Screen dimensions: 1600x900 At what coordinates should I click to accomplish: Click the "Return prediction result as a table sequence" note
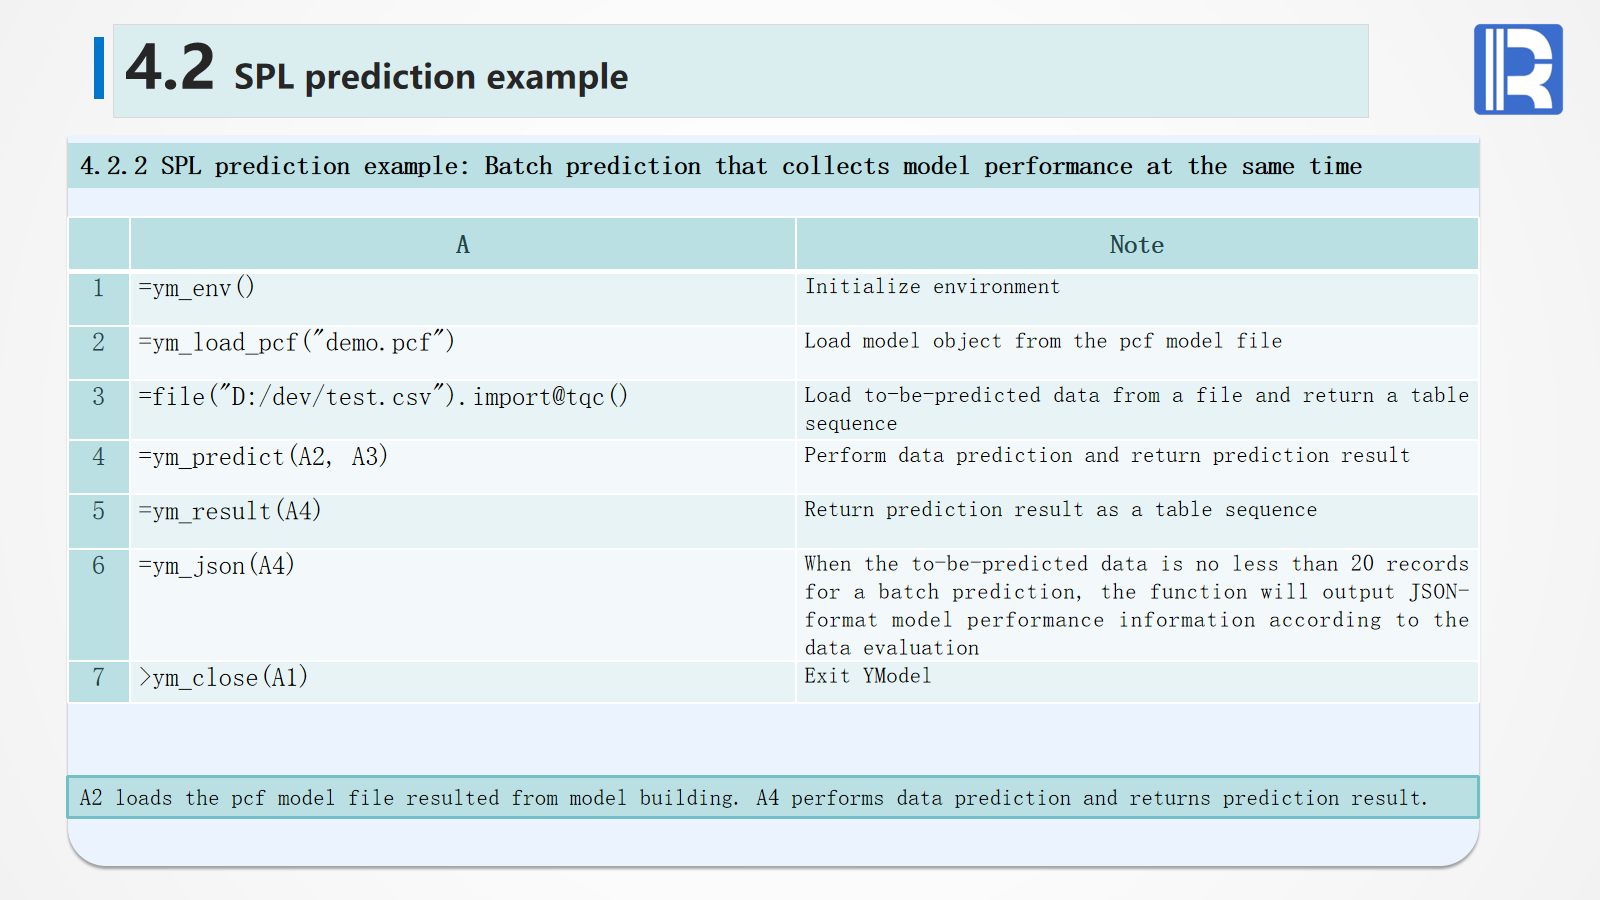pos(1060,510)
